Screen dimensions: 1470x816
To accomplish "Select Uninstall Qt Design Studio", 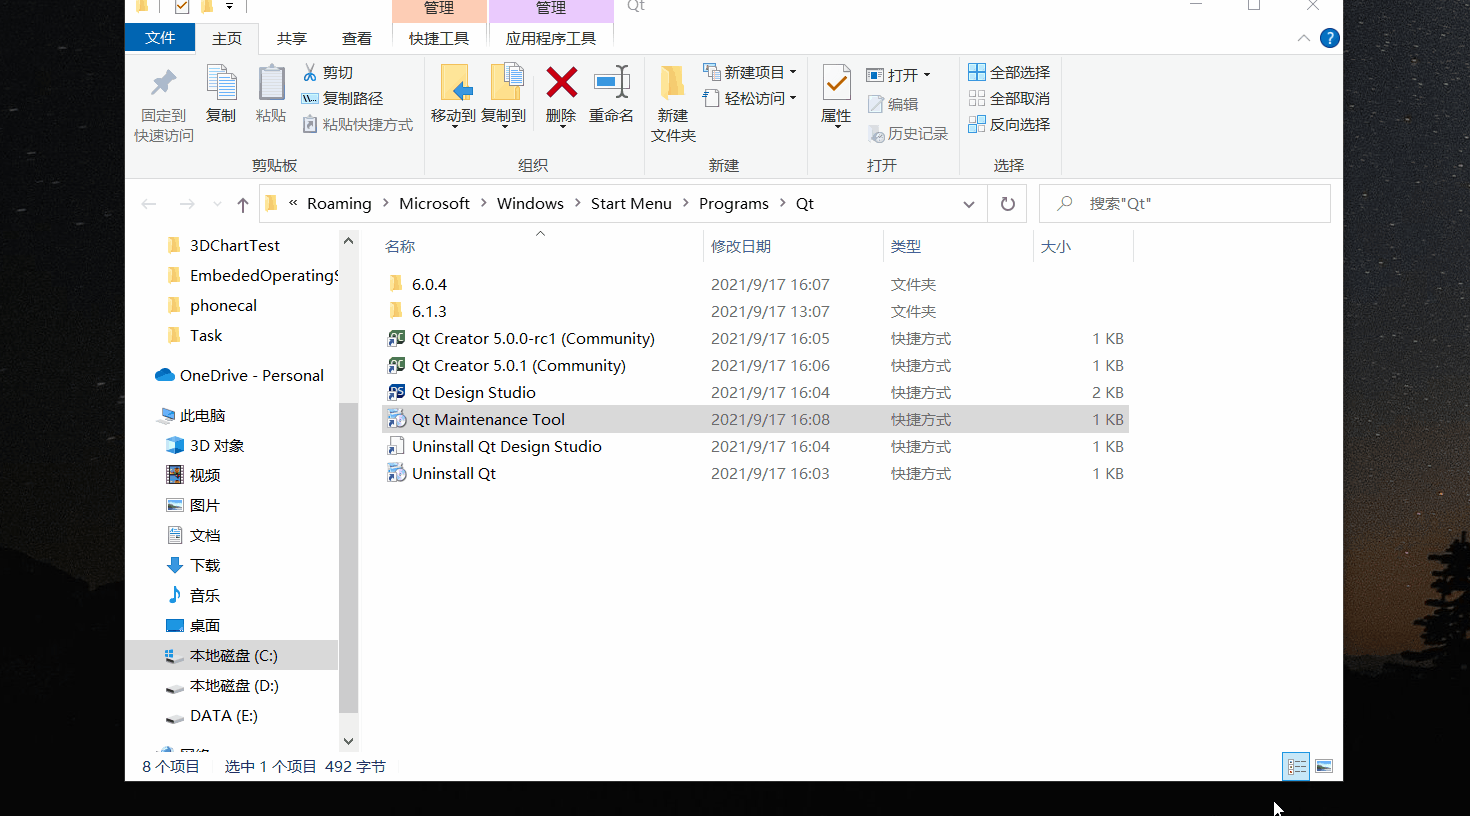I will pos(495,446).
